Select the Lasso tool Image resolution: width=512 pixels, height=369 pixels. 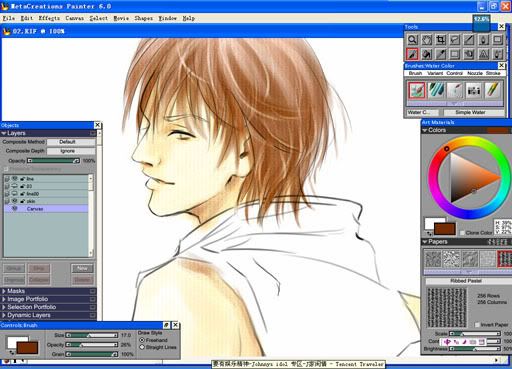tap(455, 40)
